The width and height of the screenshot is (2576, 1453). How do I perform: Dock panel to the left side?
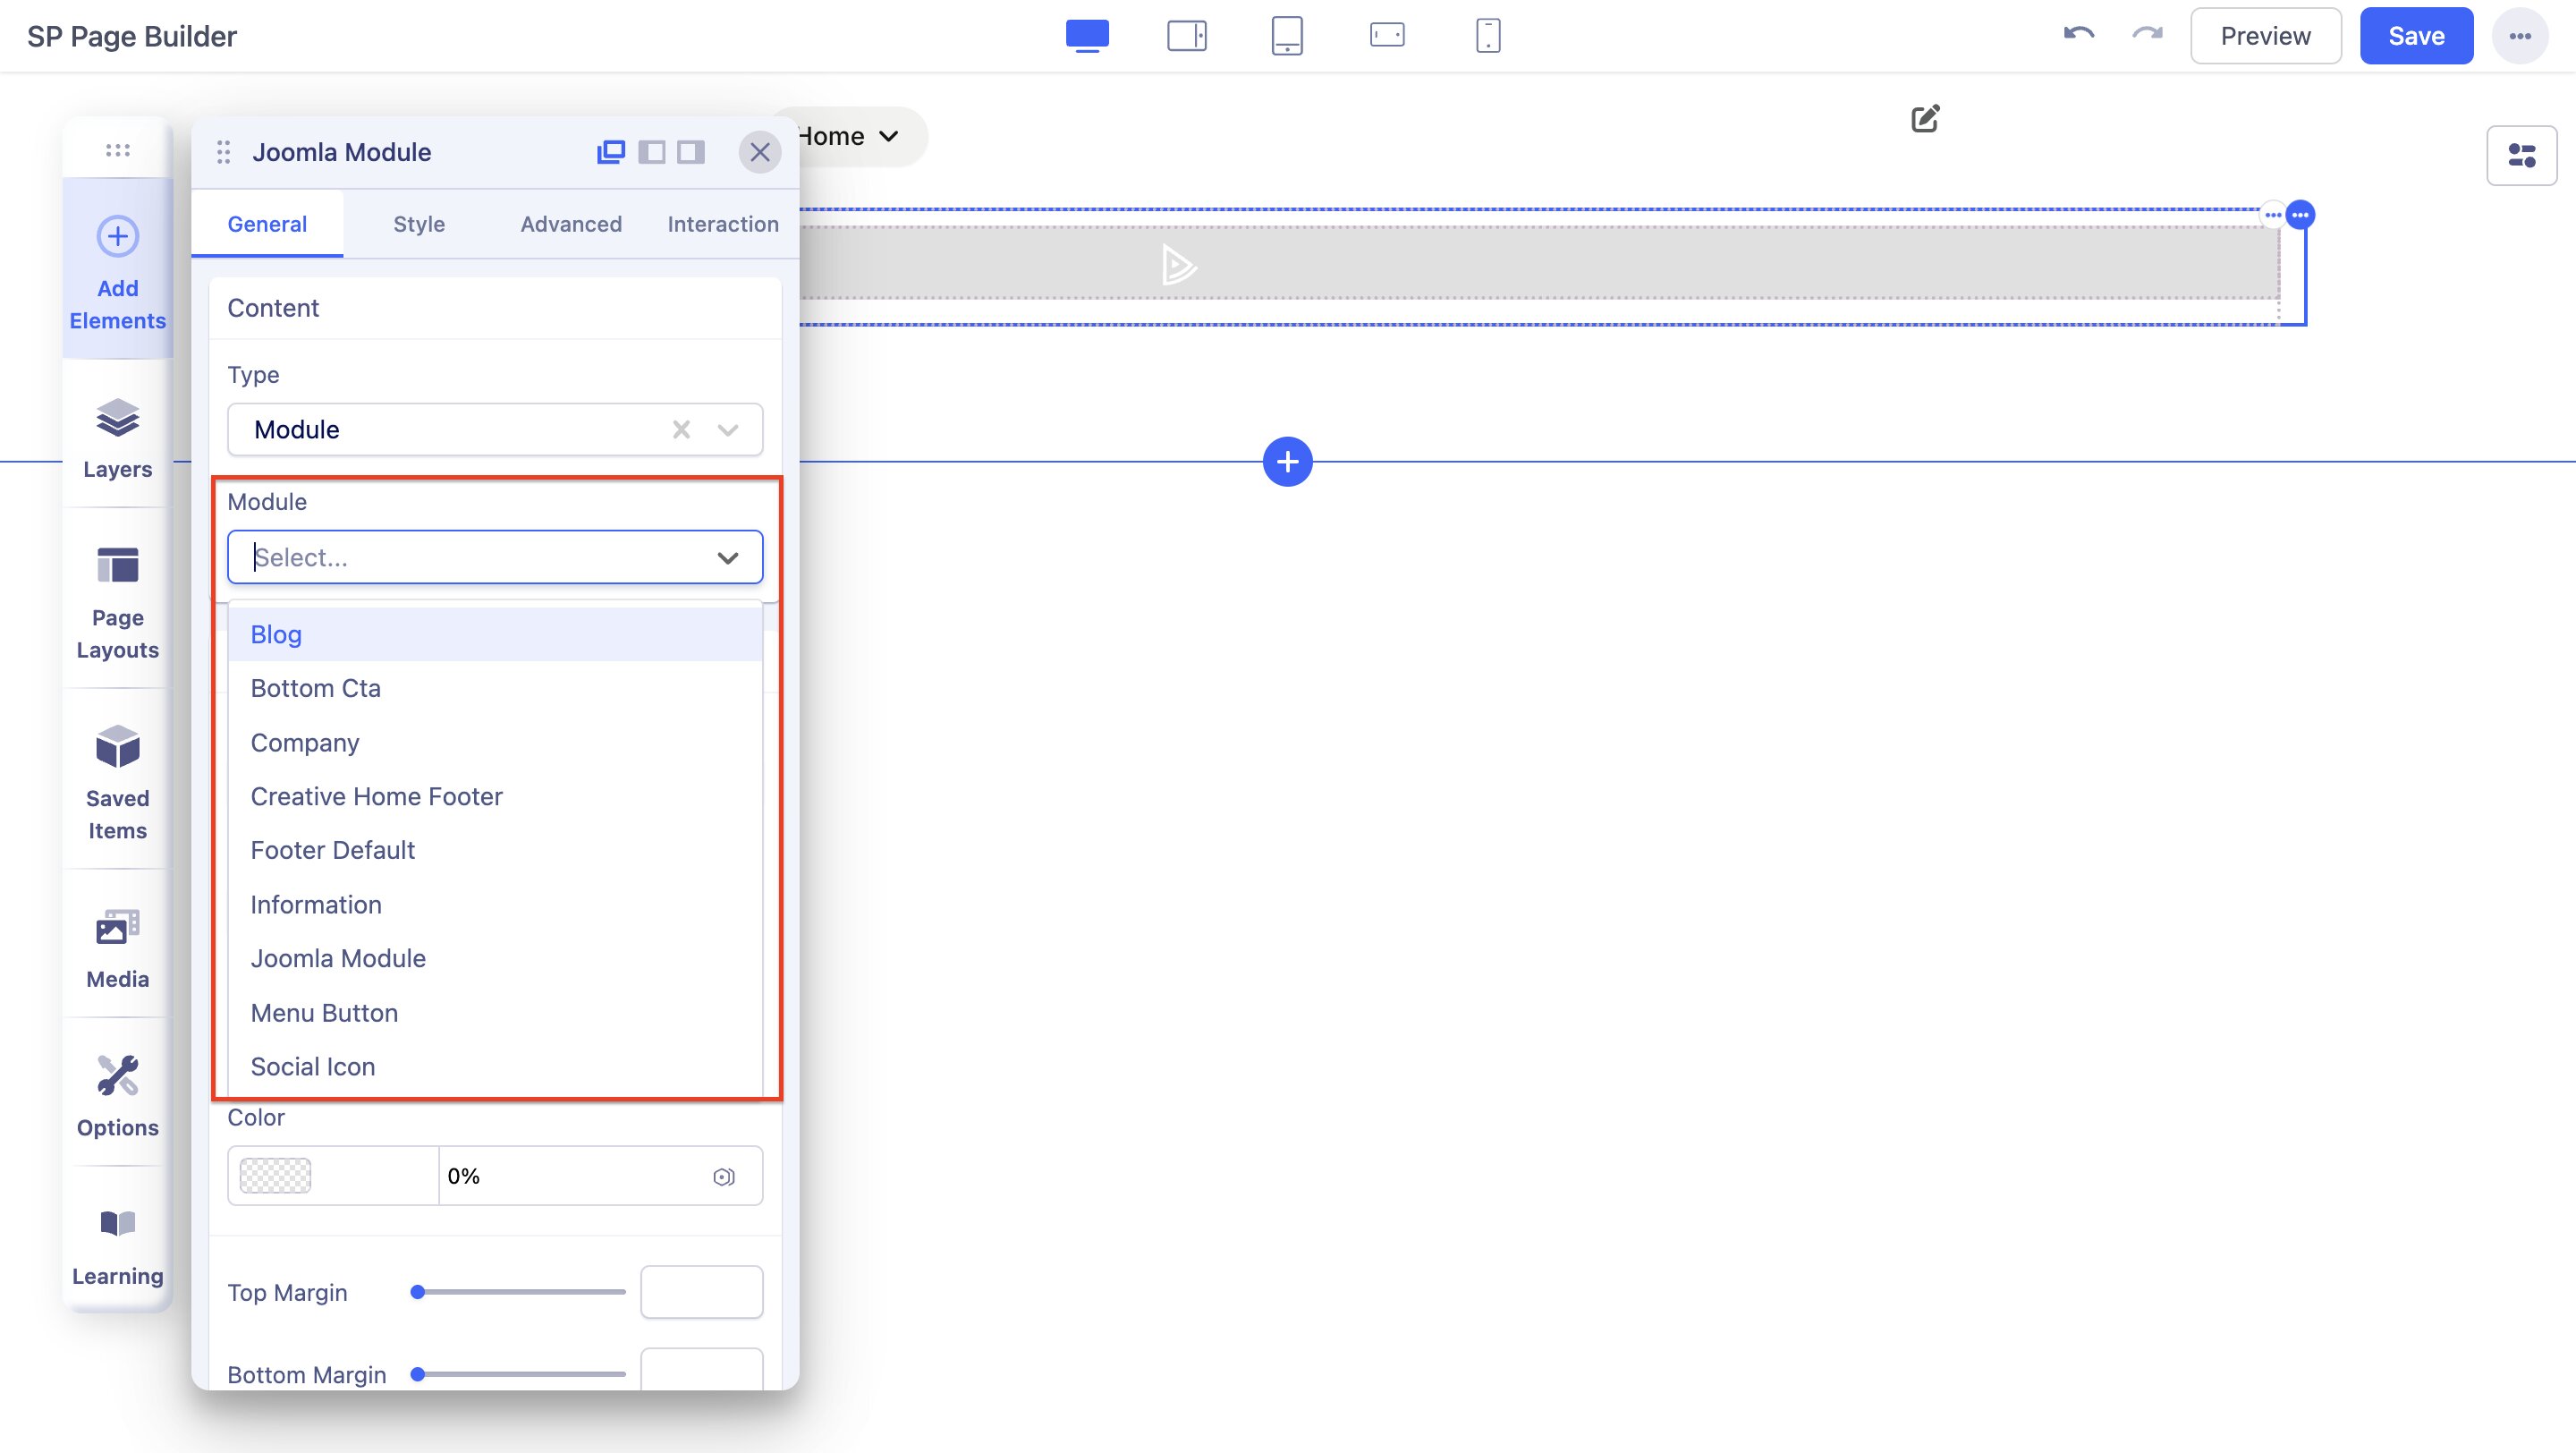point(651,152)
